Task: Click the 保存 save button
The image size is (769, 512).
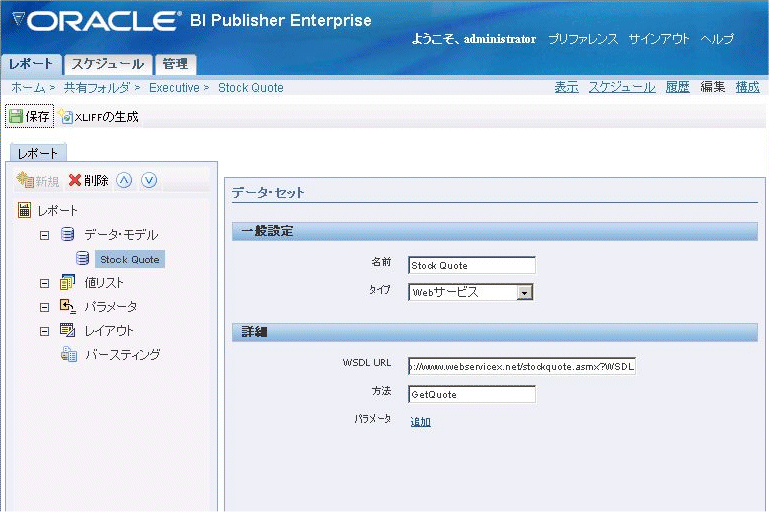Action: 29,116
